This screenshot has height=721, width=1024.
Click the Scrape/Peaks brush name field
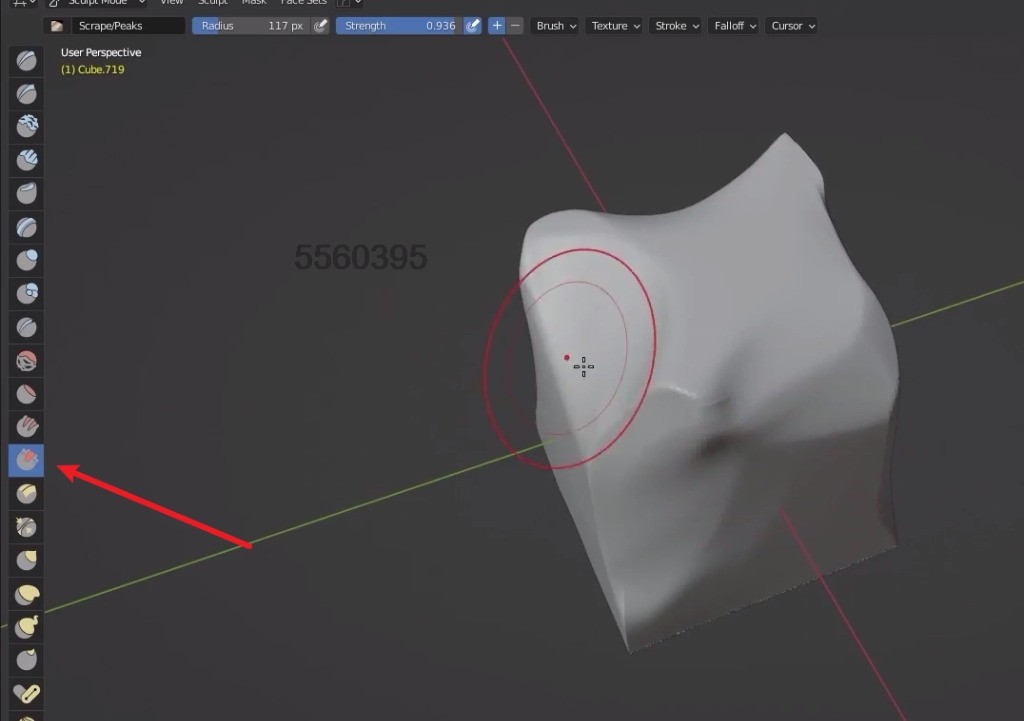[128, 26]
